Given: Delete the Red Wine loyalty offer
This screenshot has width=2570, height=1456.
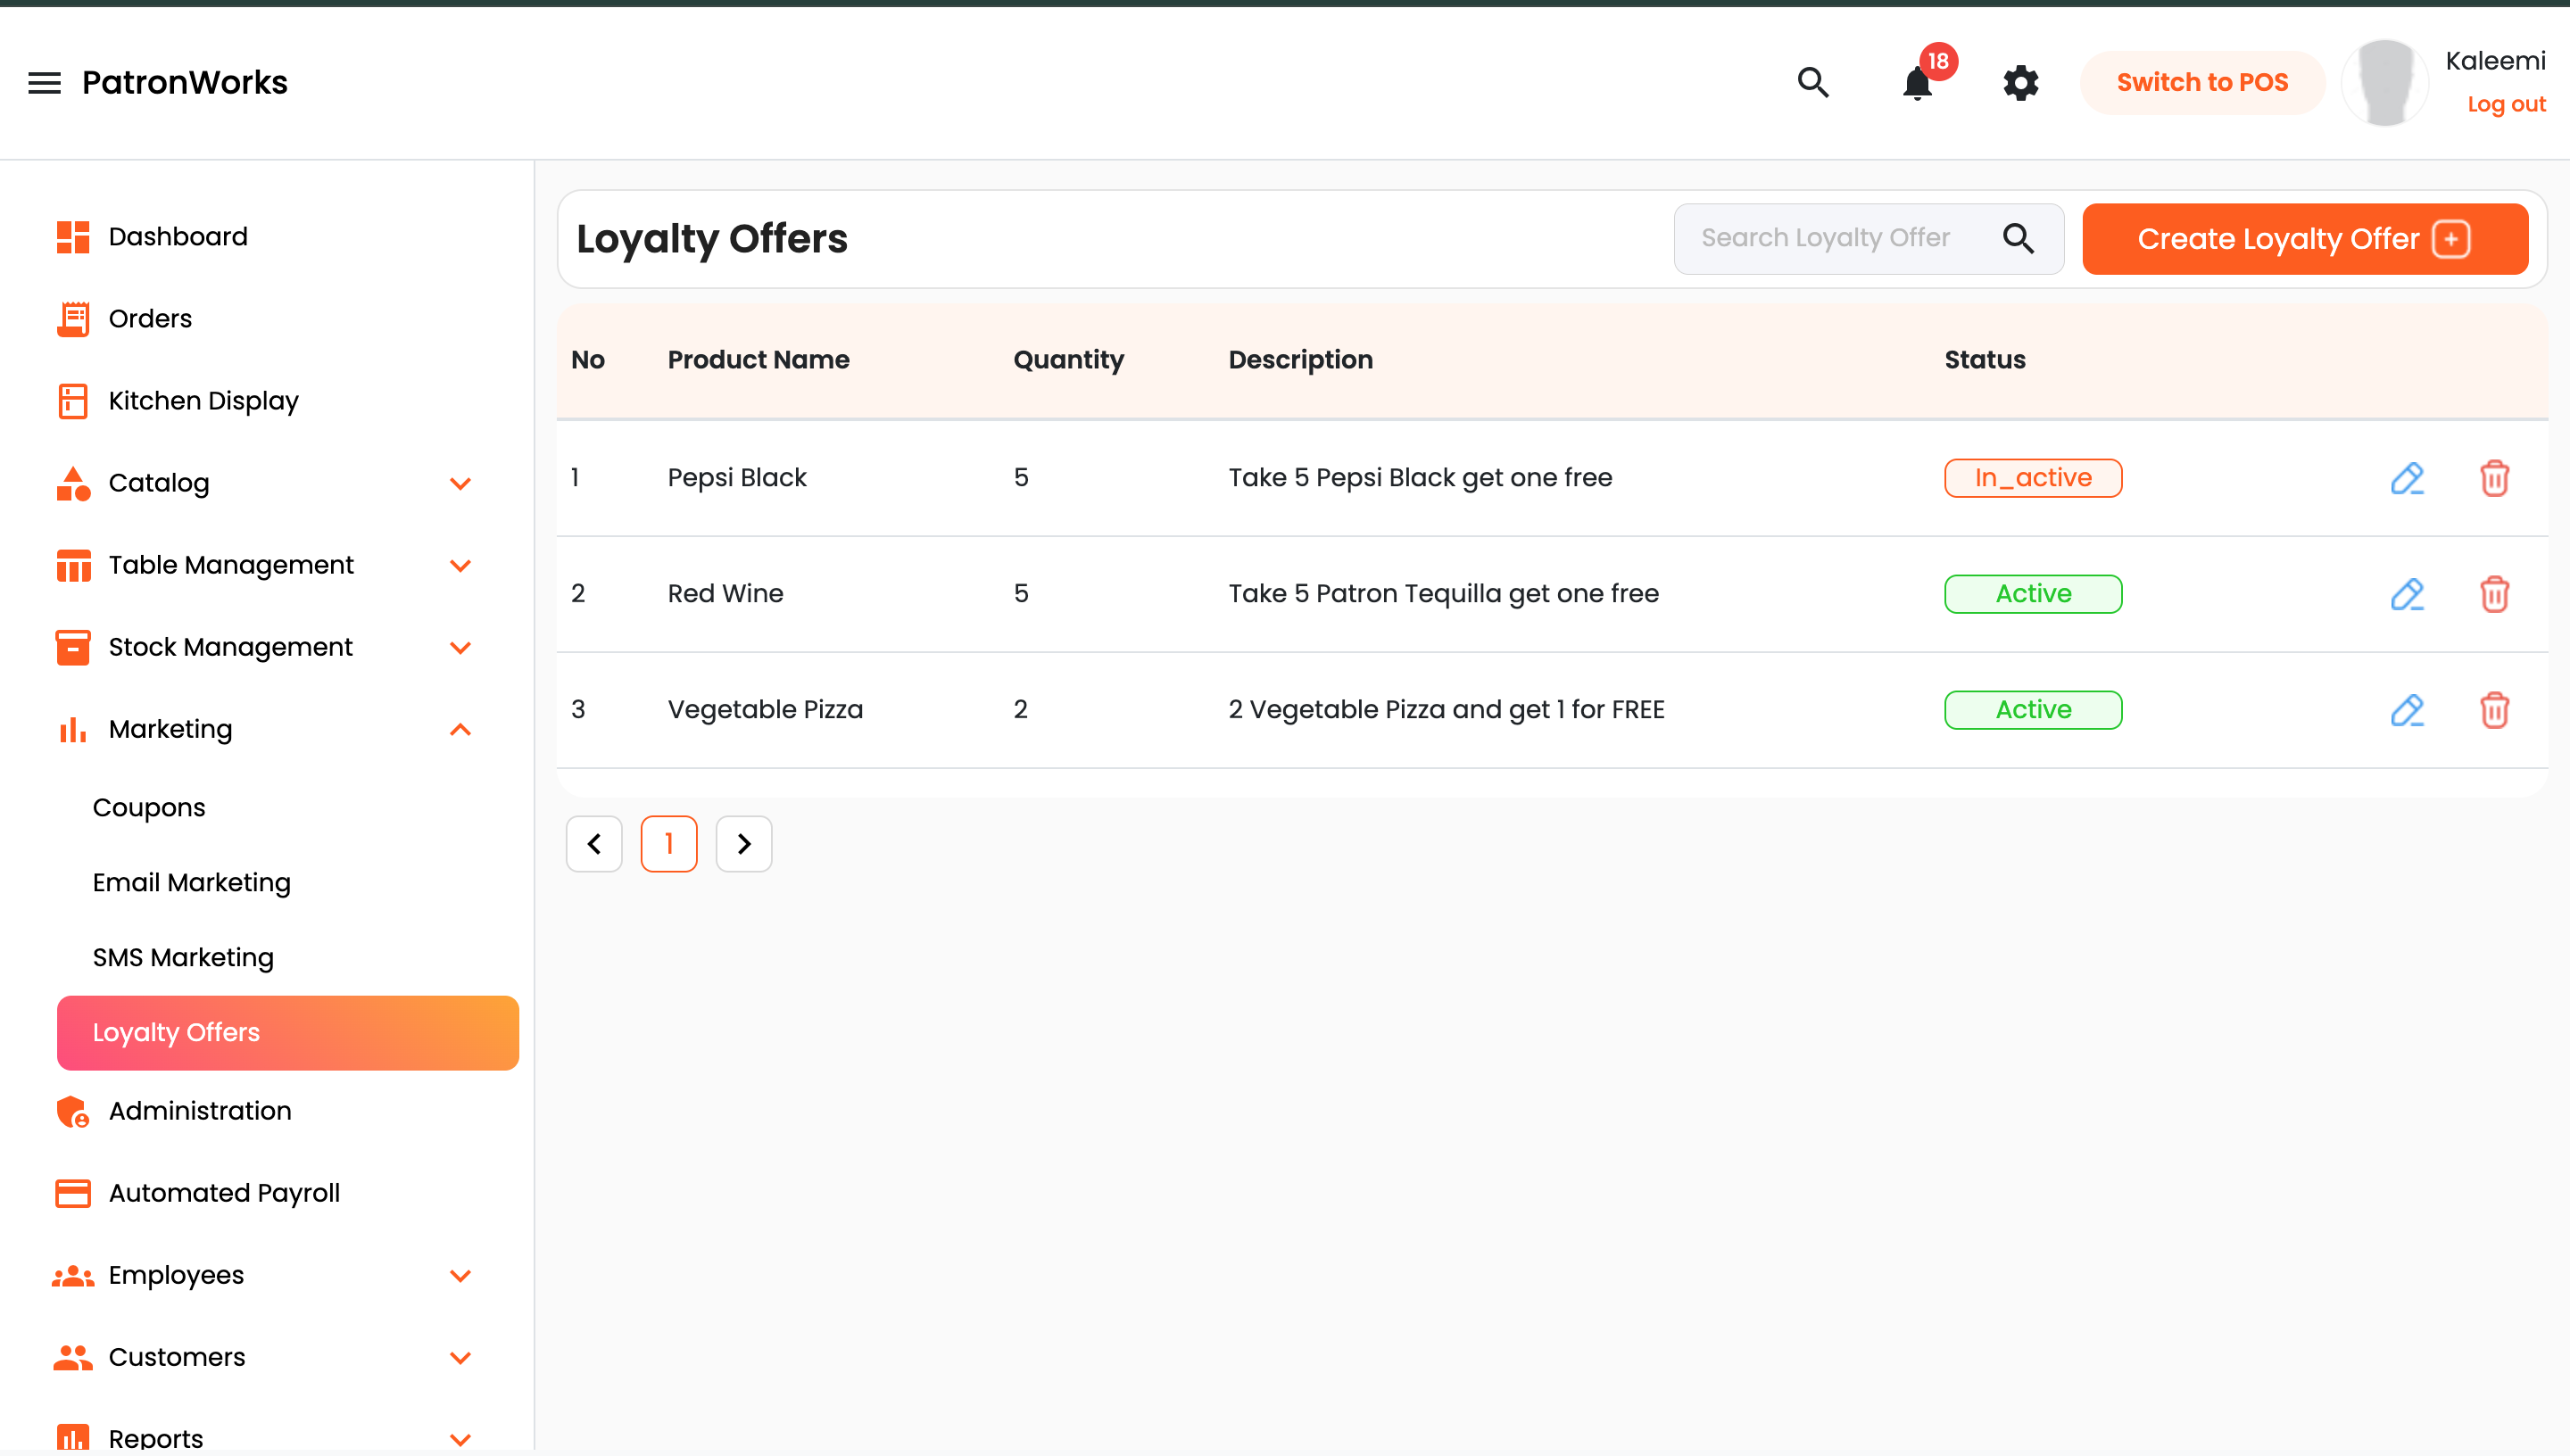Looking at the screenshot, I should pos(2494,594).
